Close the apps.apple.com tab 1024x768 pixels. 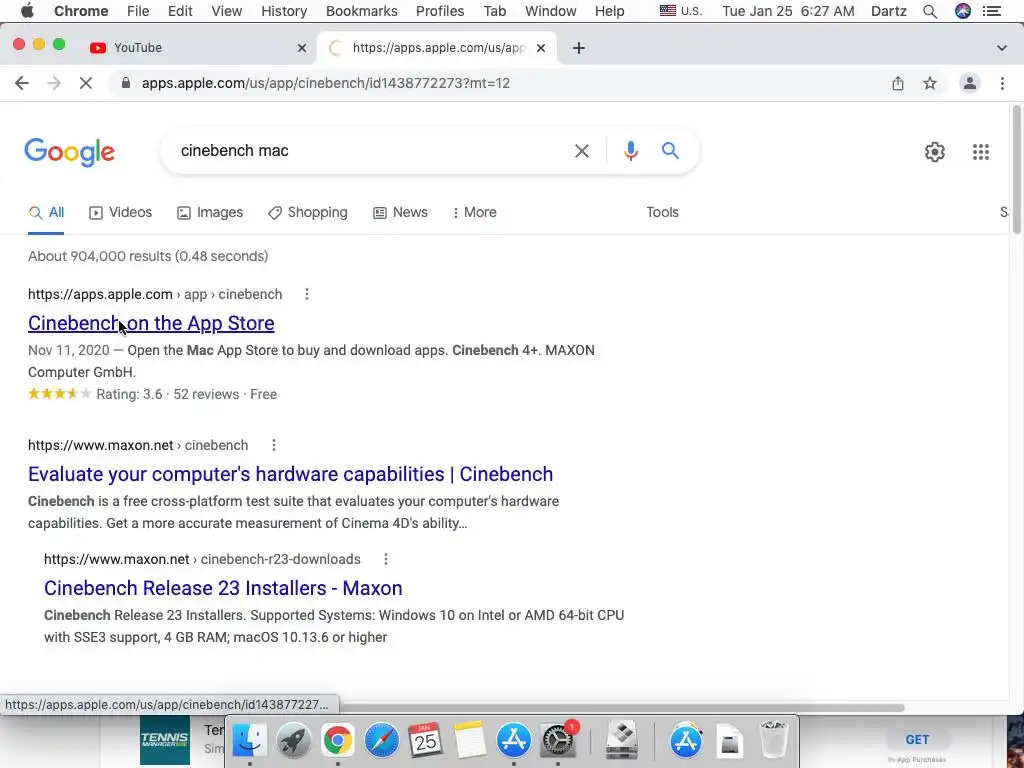(x=541, y=48)
